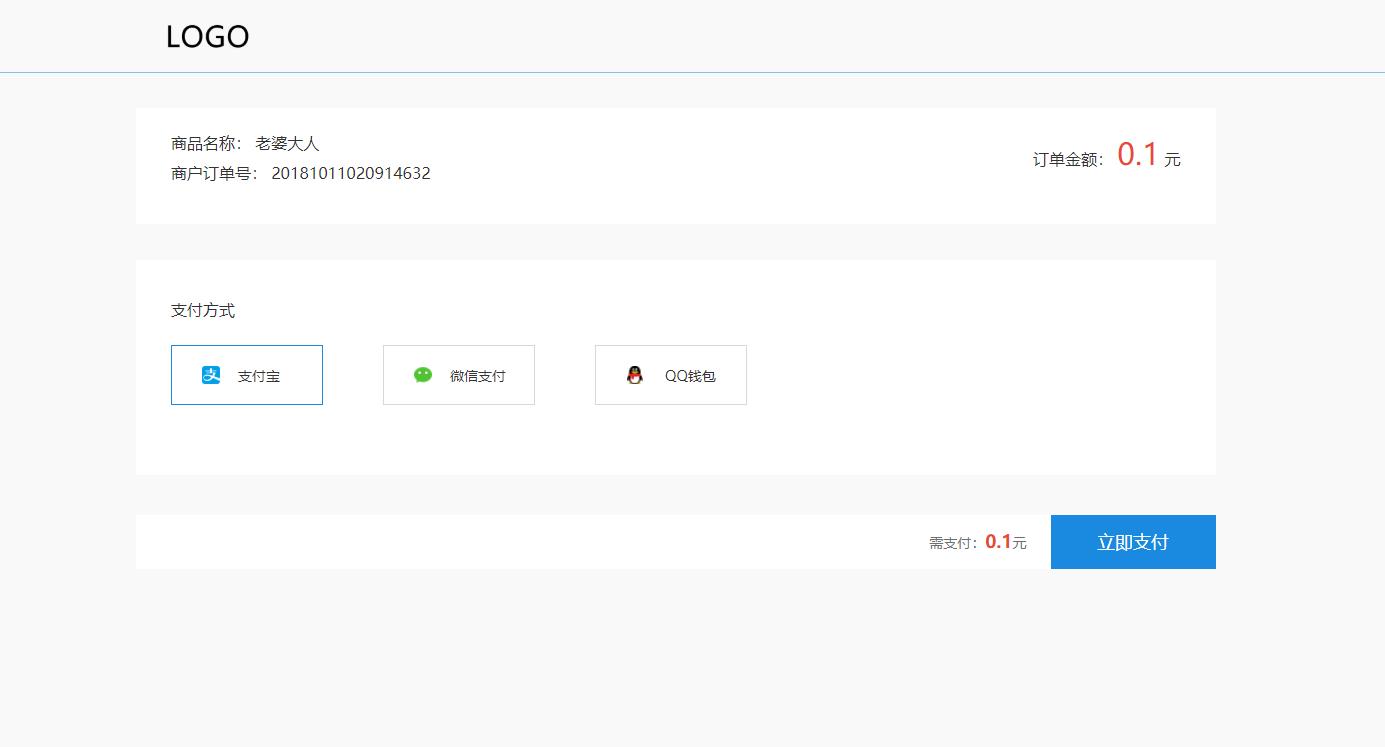Click the product name 老婆大人
The image size is (1385, 747).
click(x=287, y=144)
